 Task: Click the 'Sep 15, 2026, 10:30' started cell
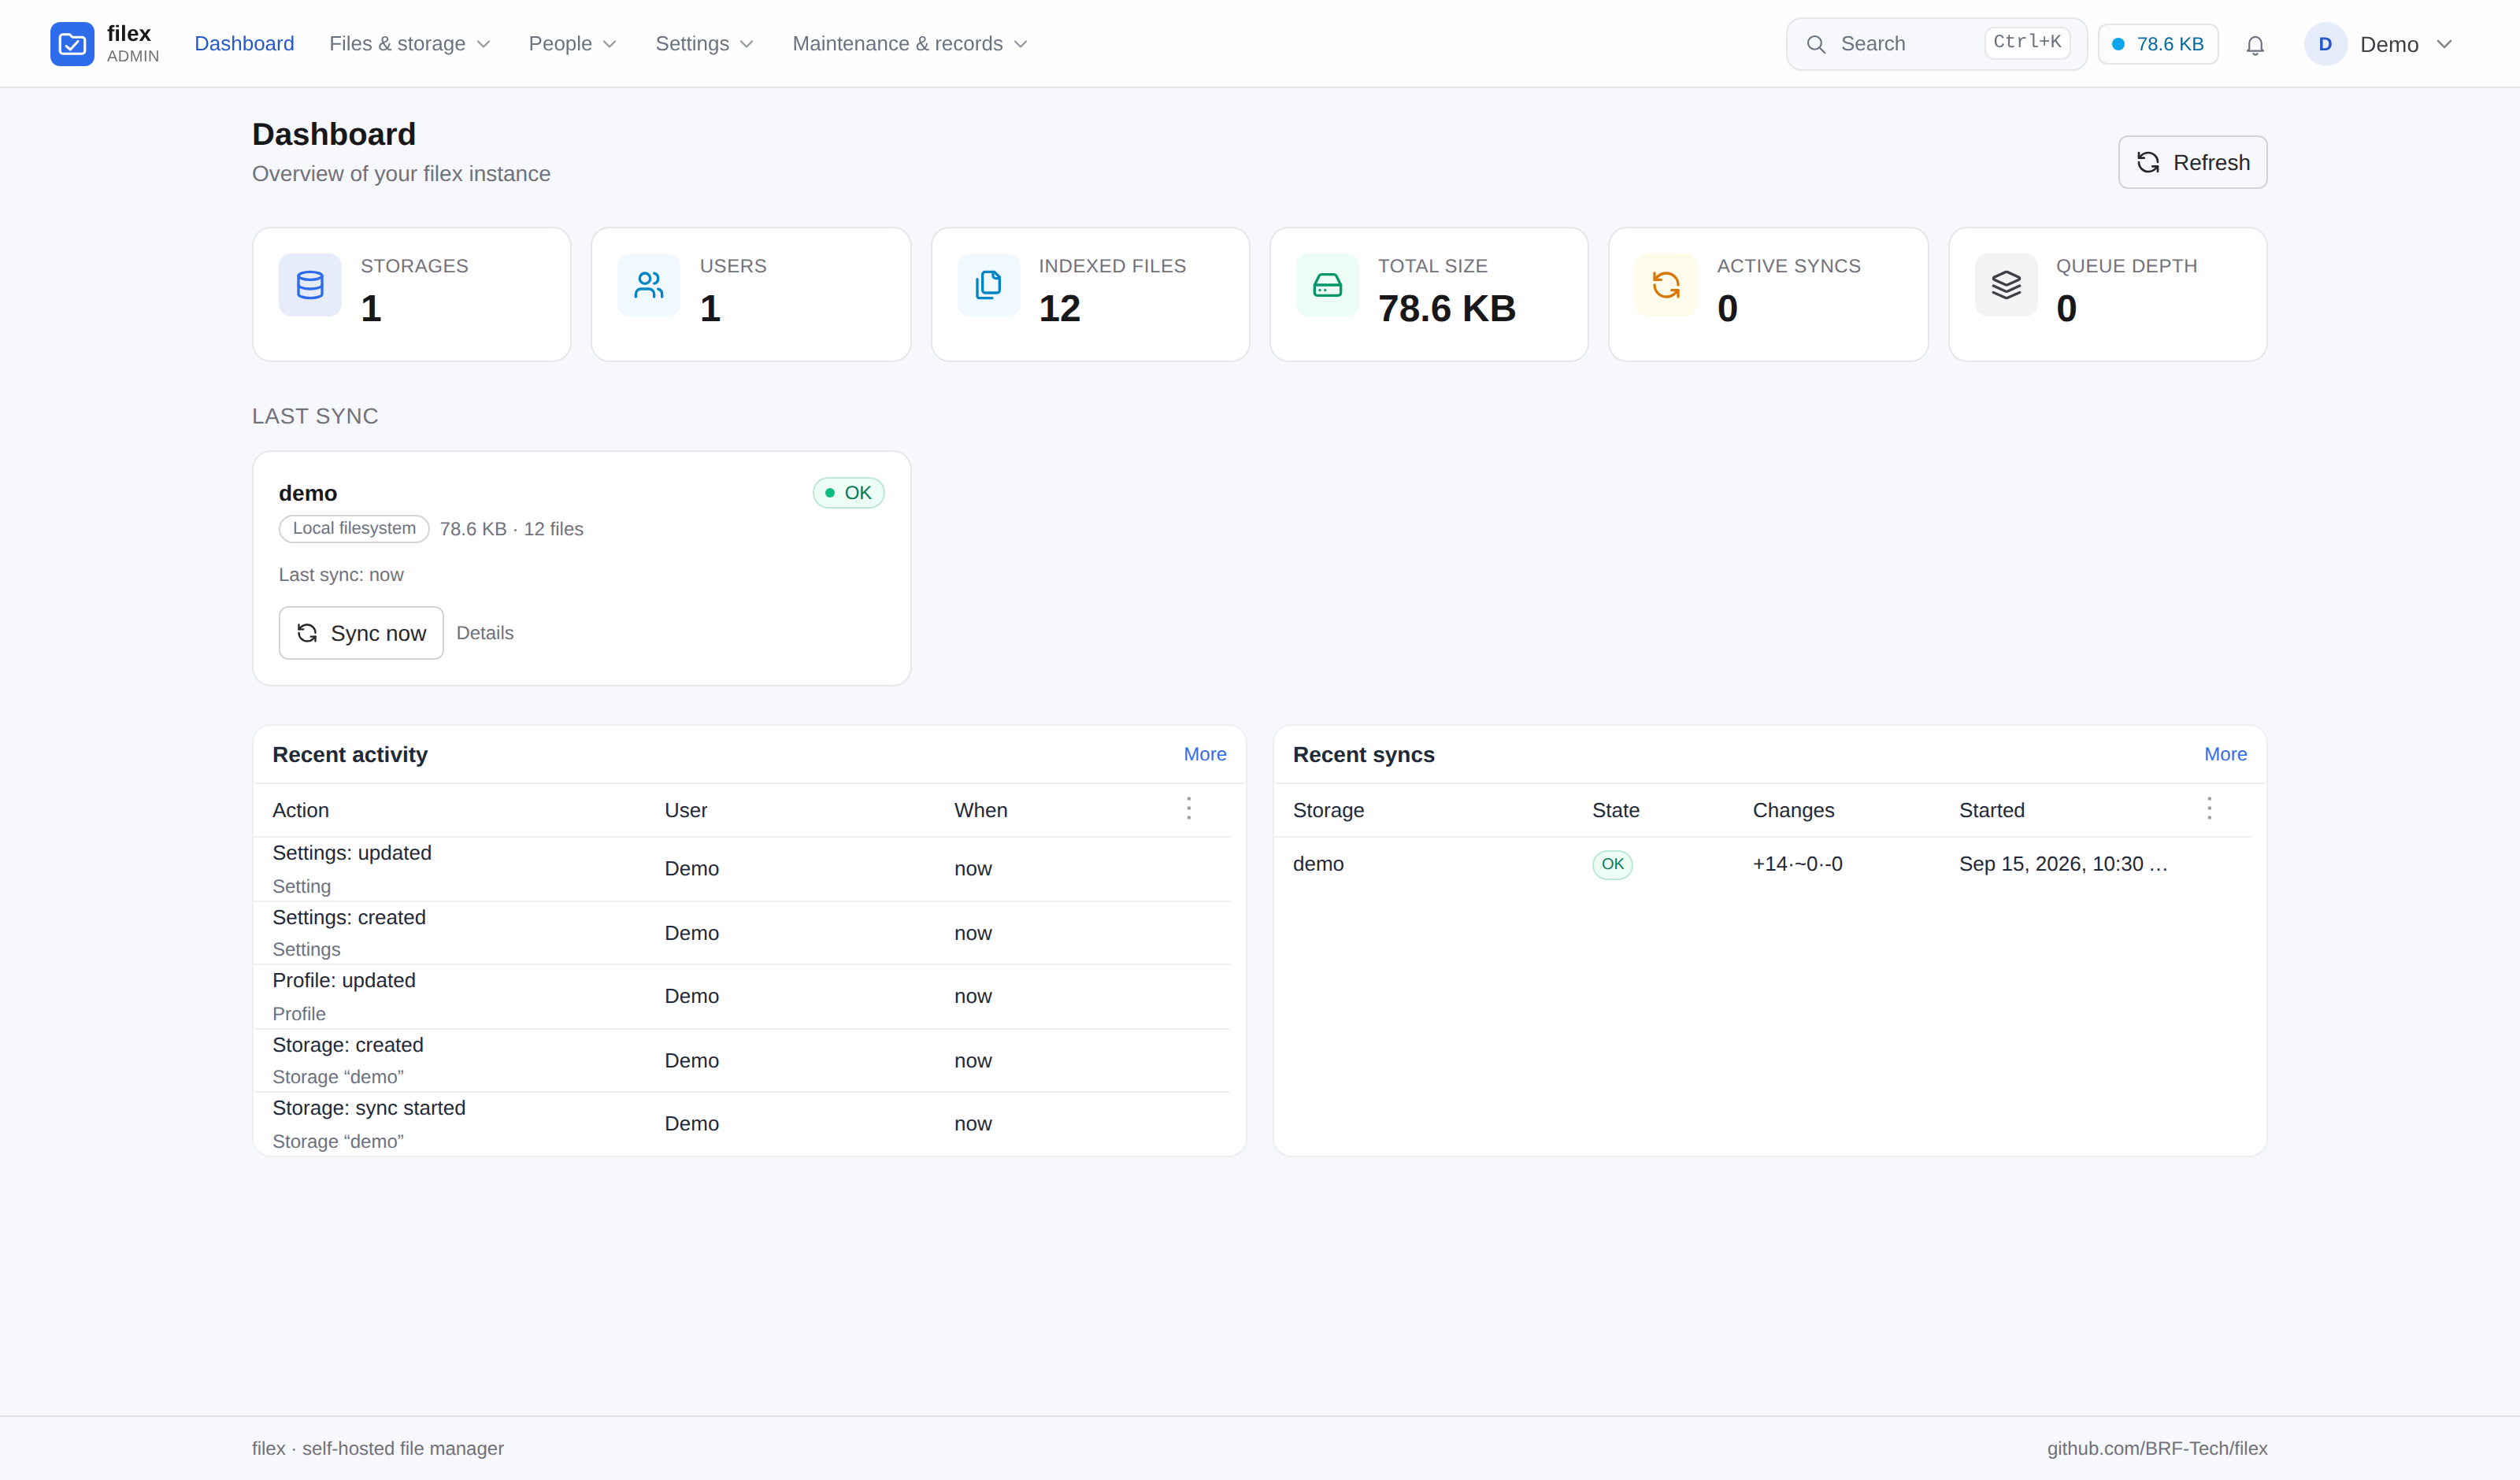(x=2063, y=864)
